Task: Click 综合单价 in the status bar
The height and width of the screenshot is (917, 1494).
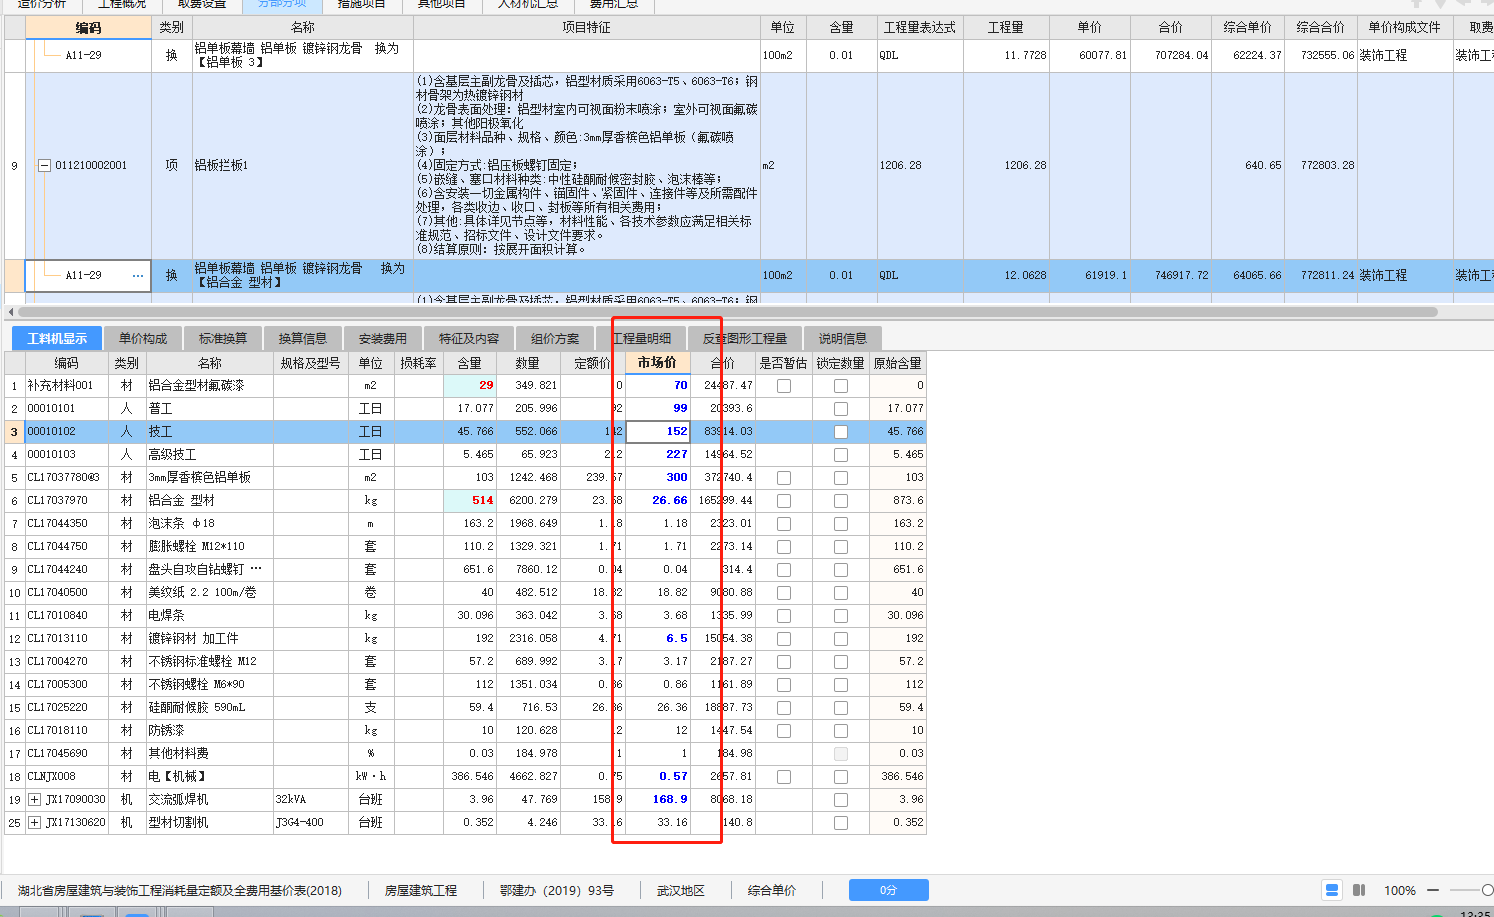Action: pyautogui.click(x=772, y=890)
